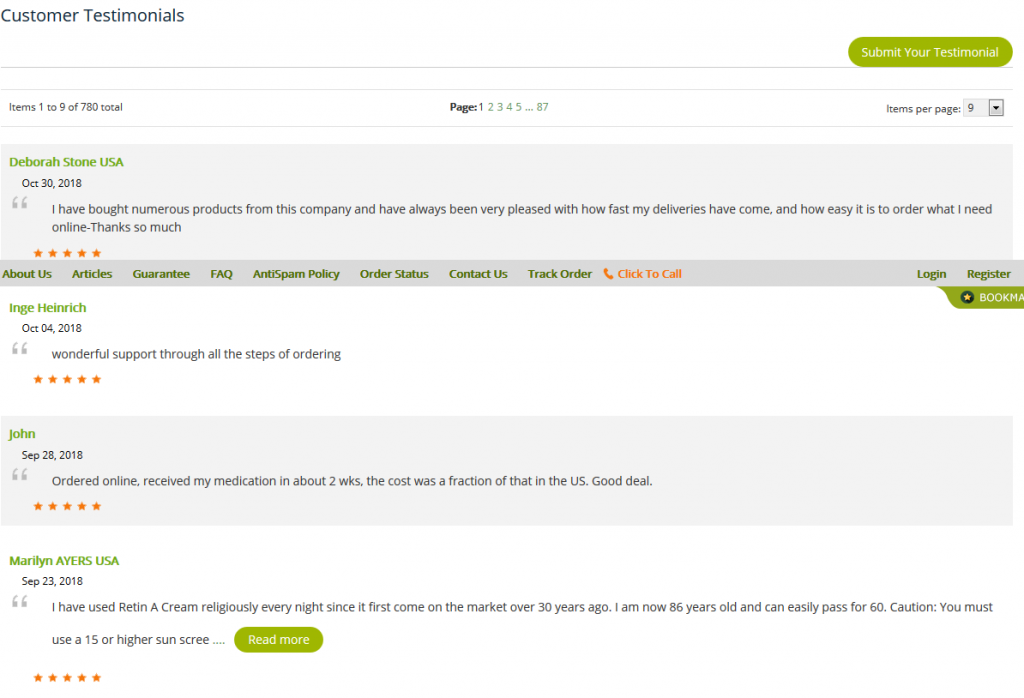Click John's 'Ordered online, received my medication' review text
Screen dimensions: 1024x698
click(x=352, y=481)
